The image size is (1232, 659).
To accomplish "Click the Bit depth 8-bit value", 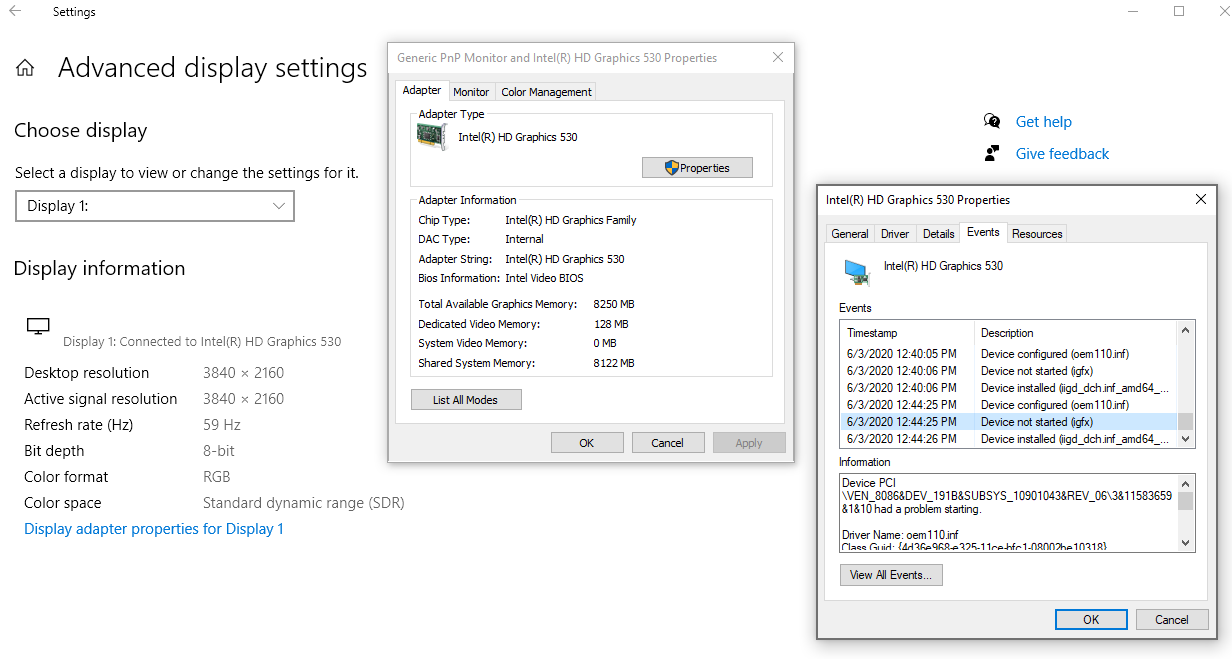I will click(219, 451).
